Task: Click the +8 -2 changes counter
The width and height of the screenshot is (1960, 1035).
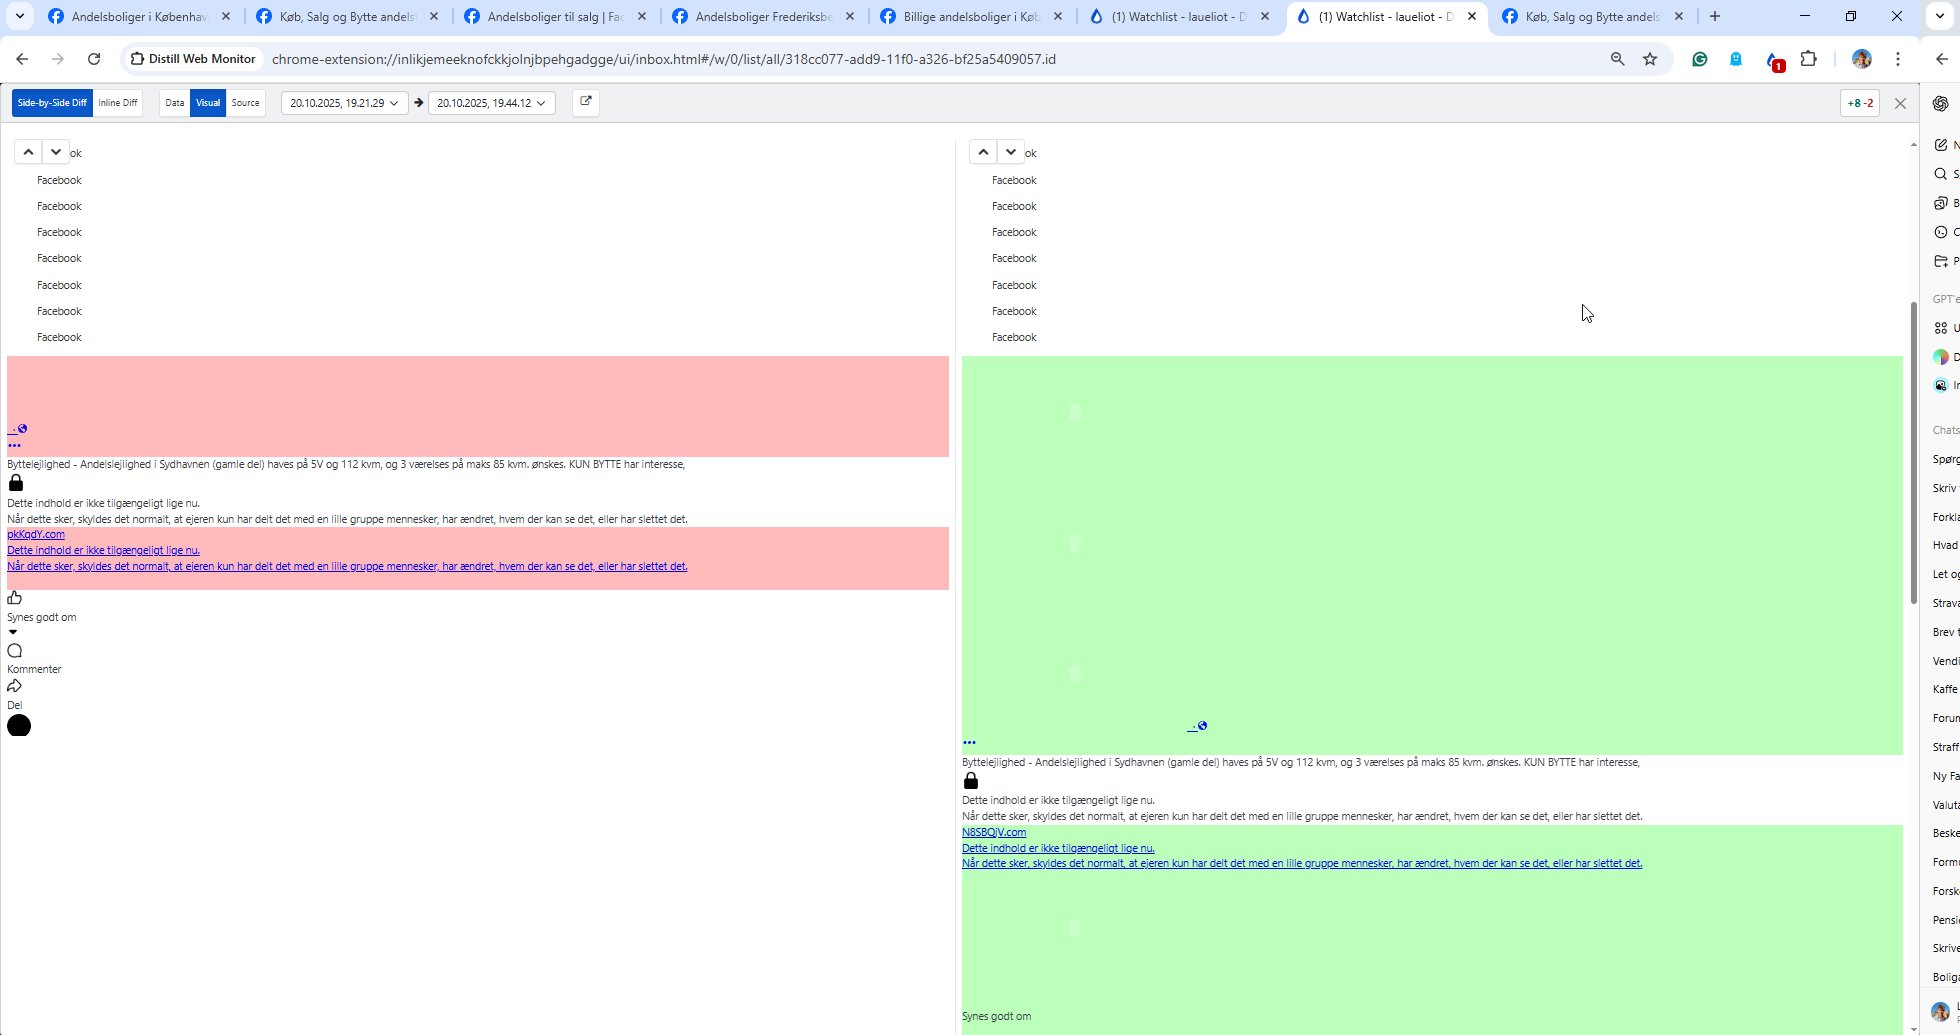Action: point(1859,103)
